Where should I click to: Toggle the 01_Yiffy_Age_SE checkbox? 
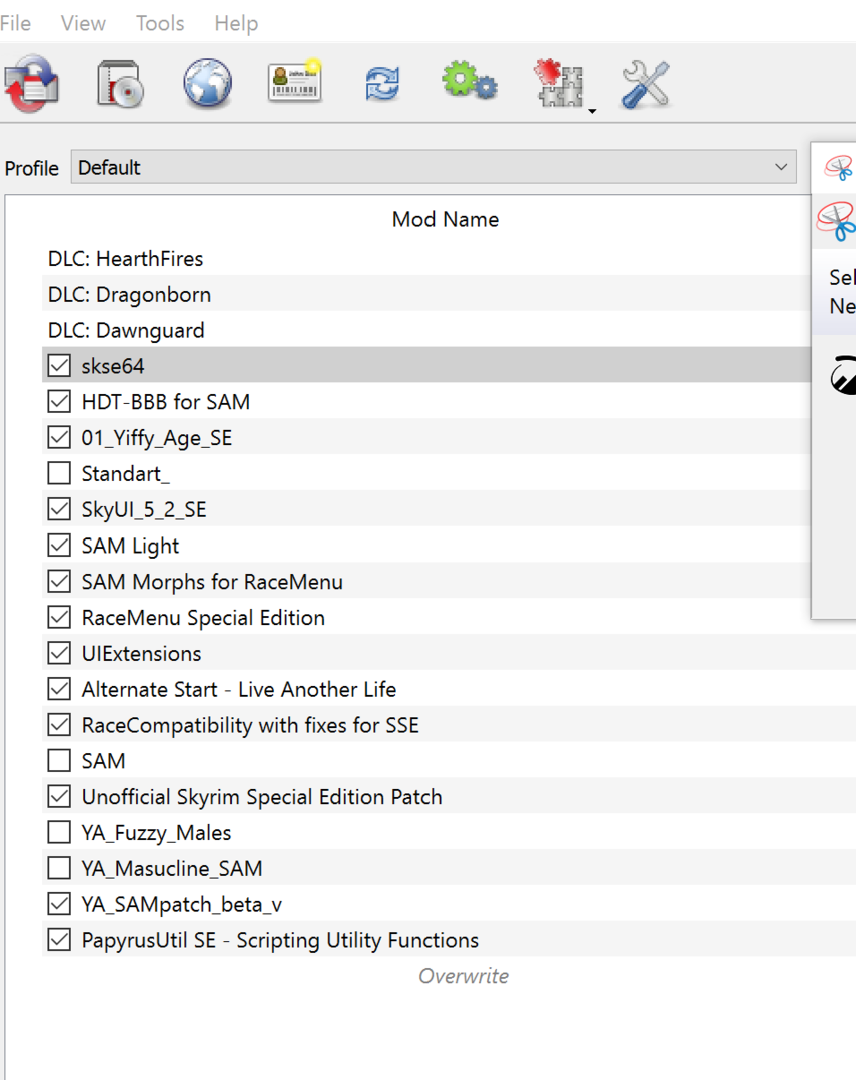point(59,437)
